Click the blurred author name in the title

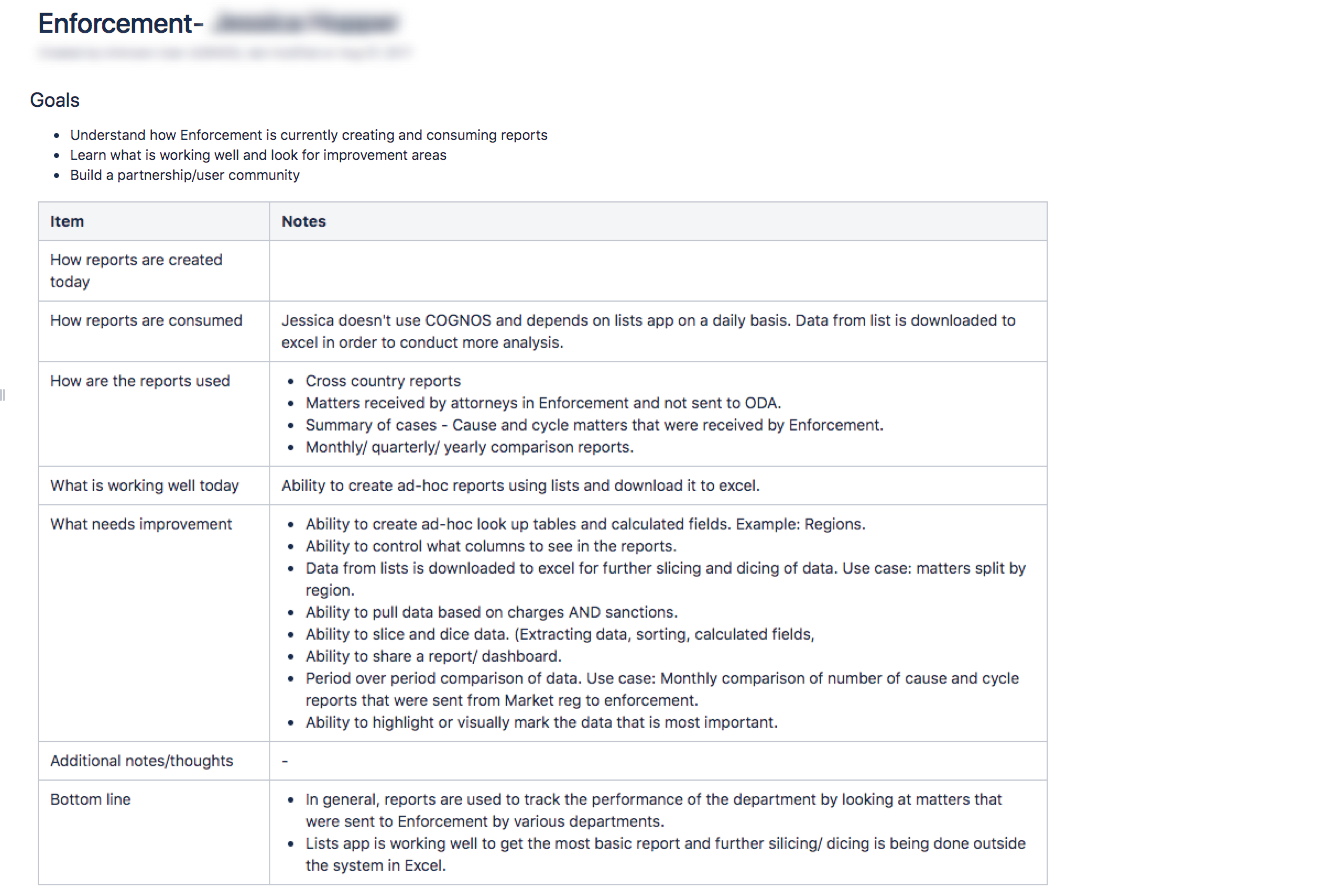pyautogui.click(x=307, y=22)
